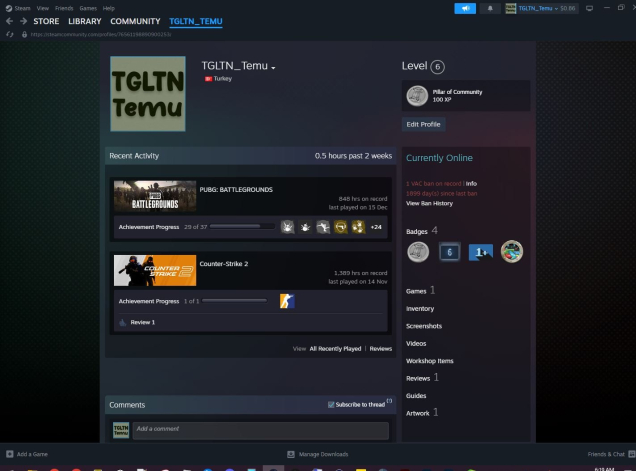Click the PUBG achievement progress bar
This screenshot has height=471, width=636.
[242, 227]
